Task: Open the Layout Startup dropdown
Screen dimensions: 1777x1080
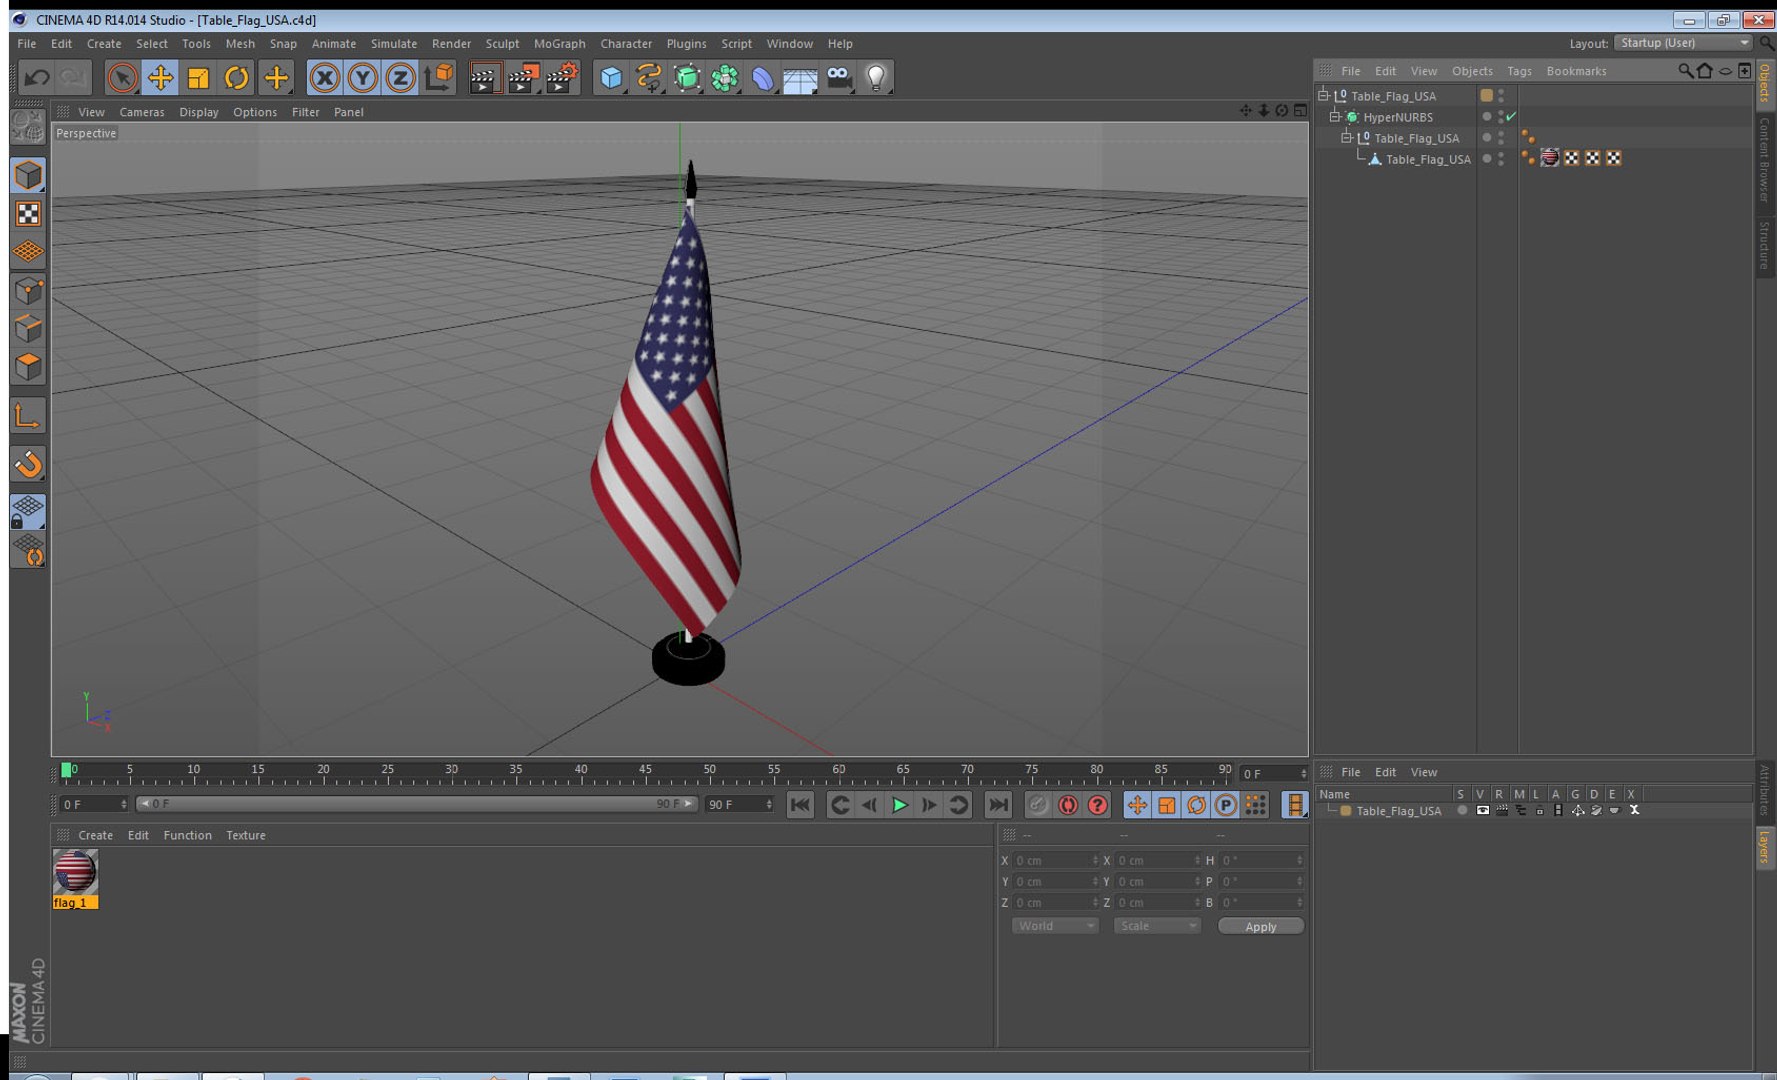Action: click(x=1684, y=43)
